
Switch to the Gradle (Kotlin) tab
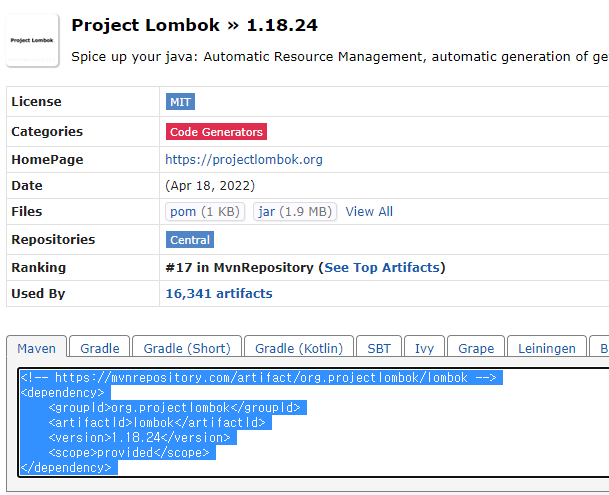click(x=299, y=347)
